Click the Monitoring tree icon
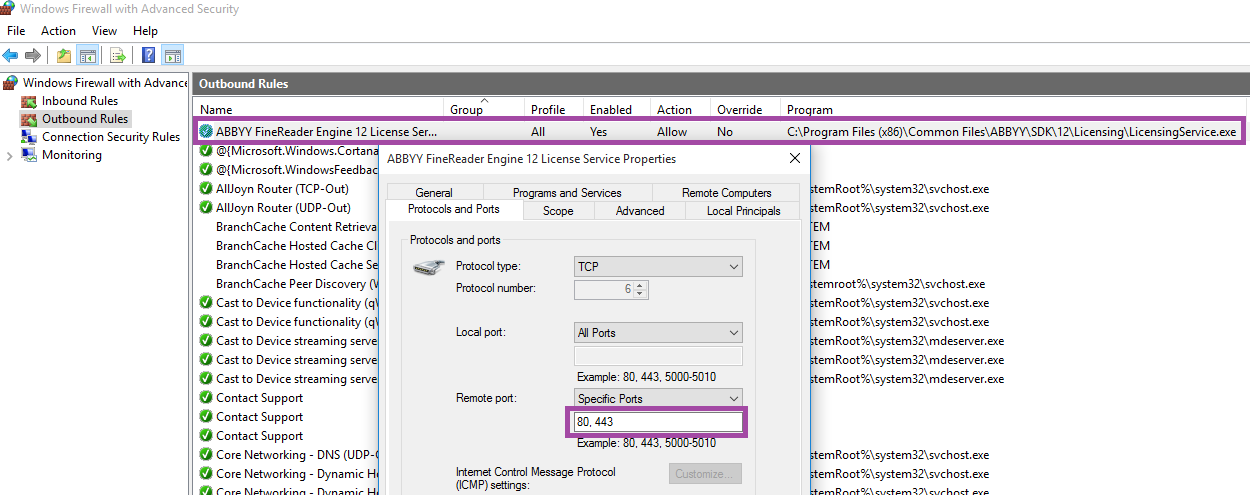The height and width of the screenshot is (495, 1250). [x=29, y=155]
